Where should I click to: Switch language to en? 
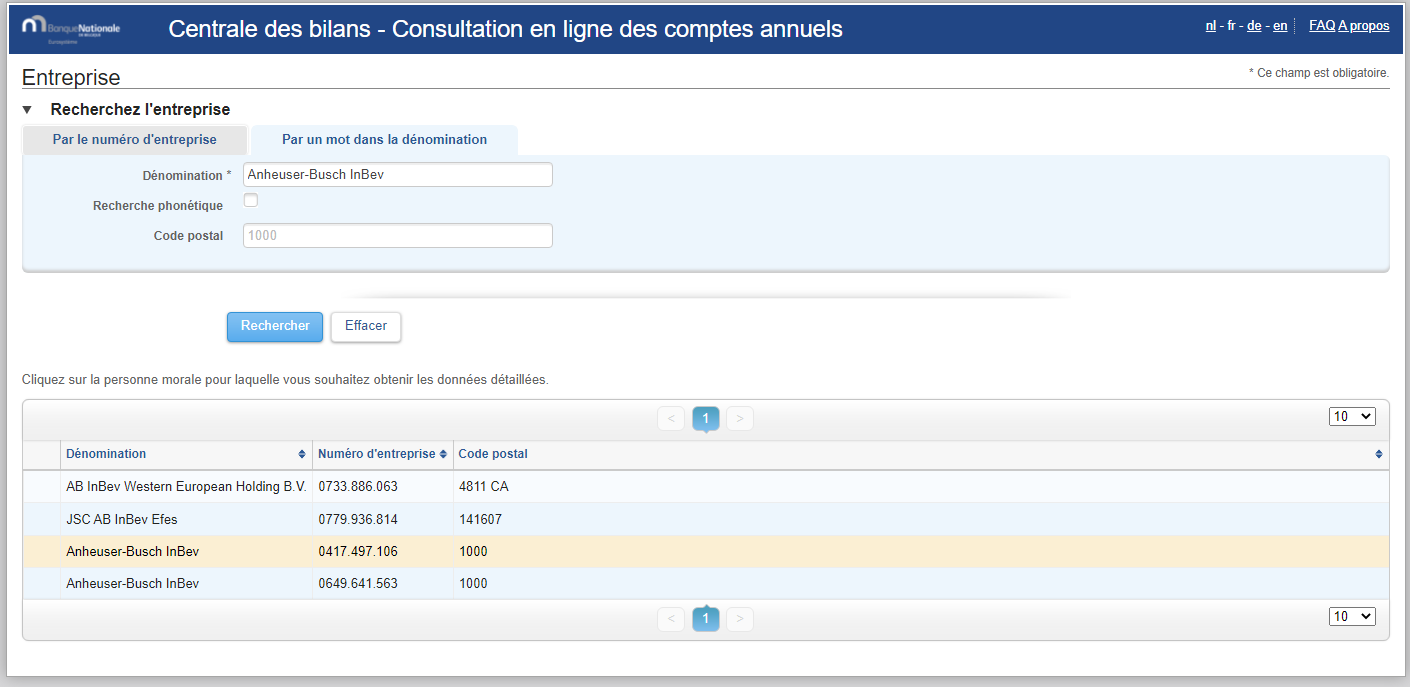1280,26
